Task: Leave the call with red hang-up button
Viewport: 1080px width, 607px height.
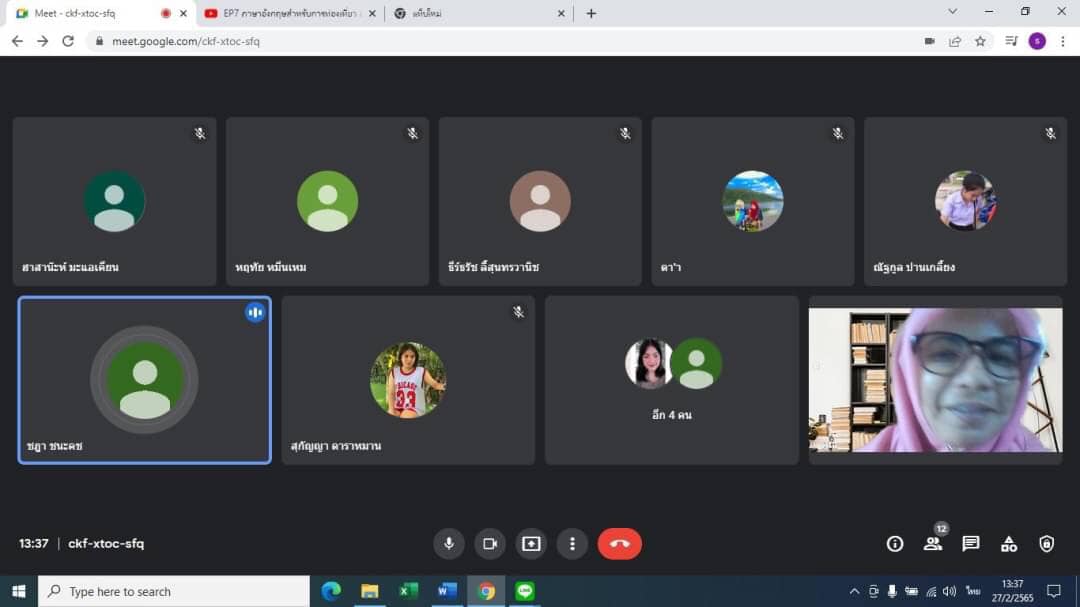Action: pos(619,544)
